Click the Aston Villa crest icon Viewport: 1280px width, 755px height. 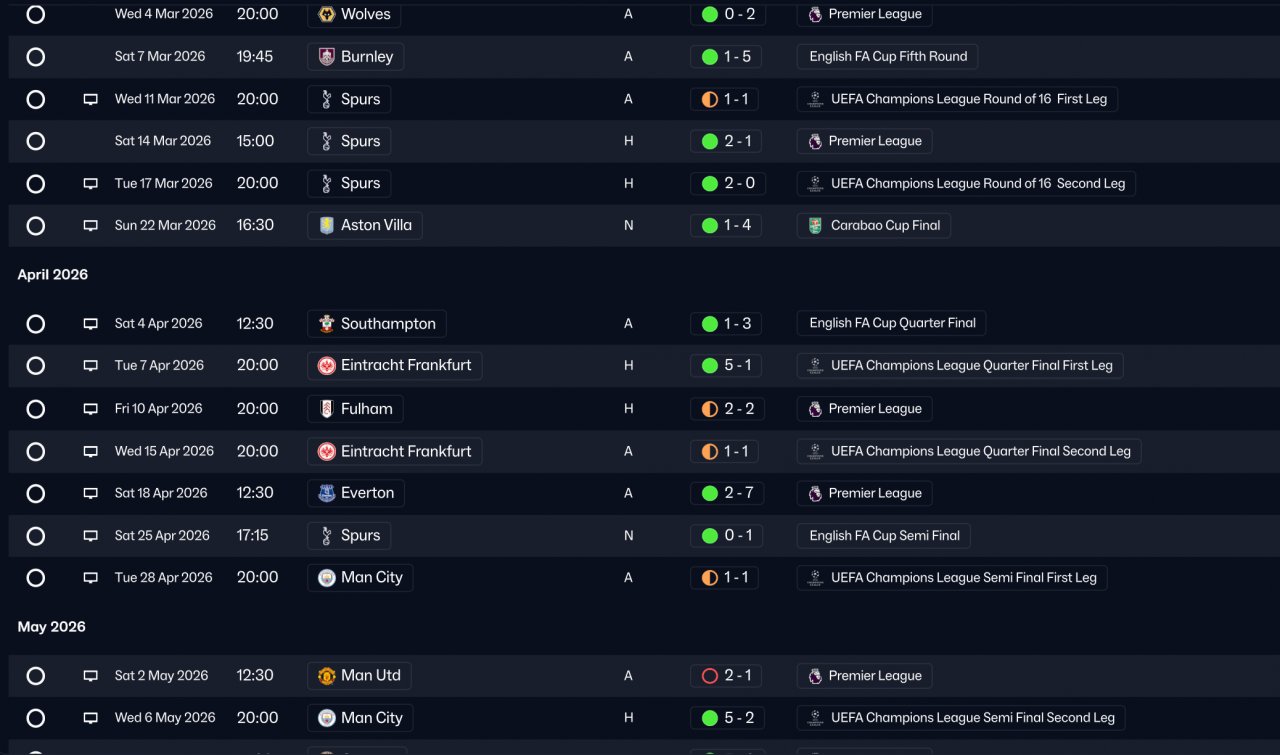(x=326, y=226)
